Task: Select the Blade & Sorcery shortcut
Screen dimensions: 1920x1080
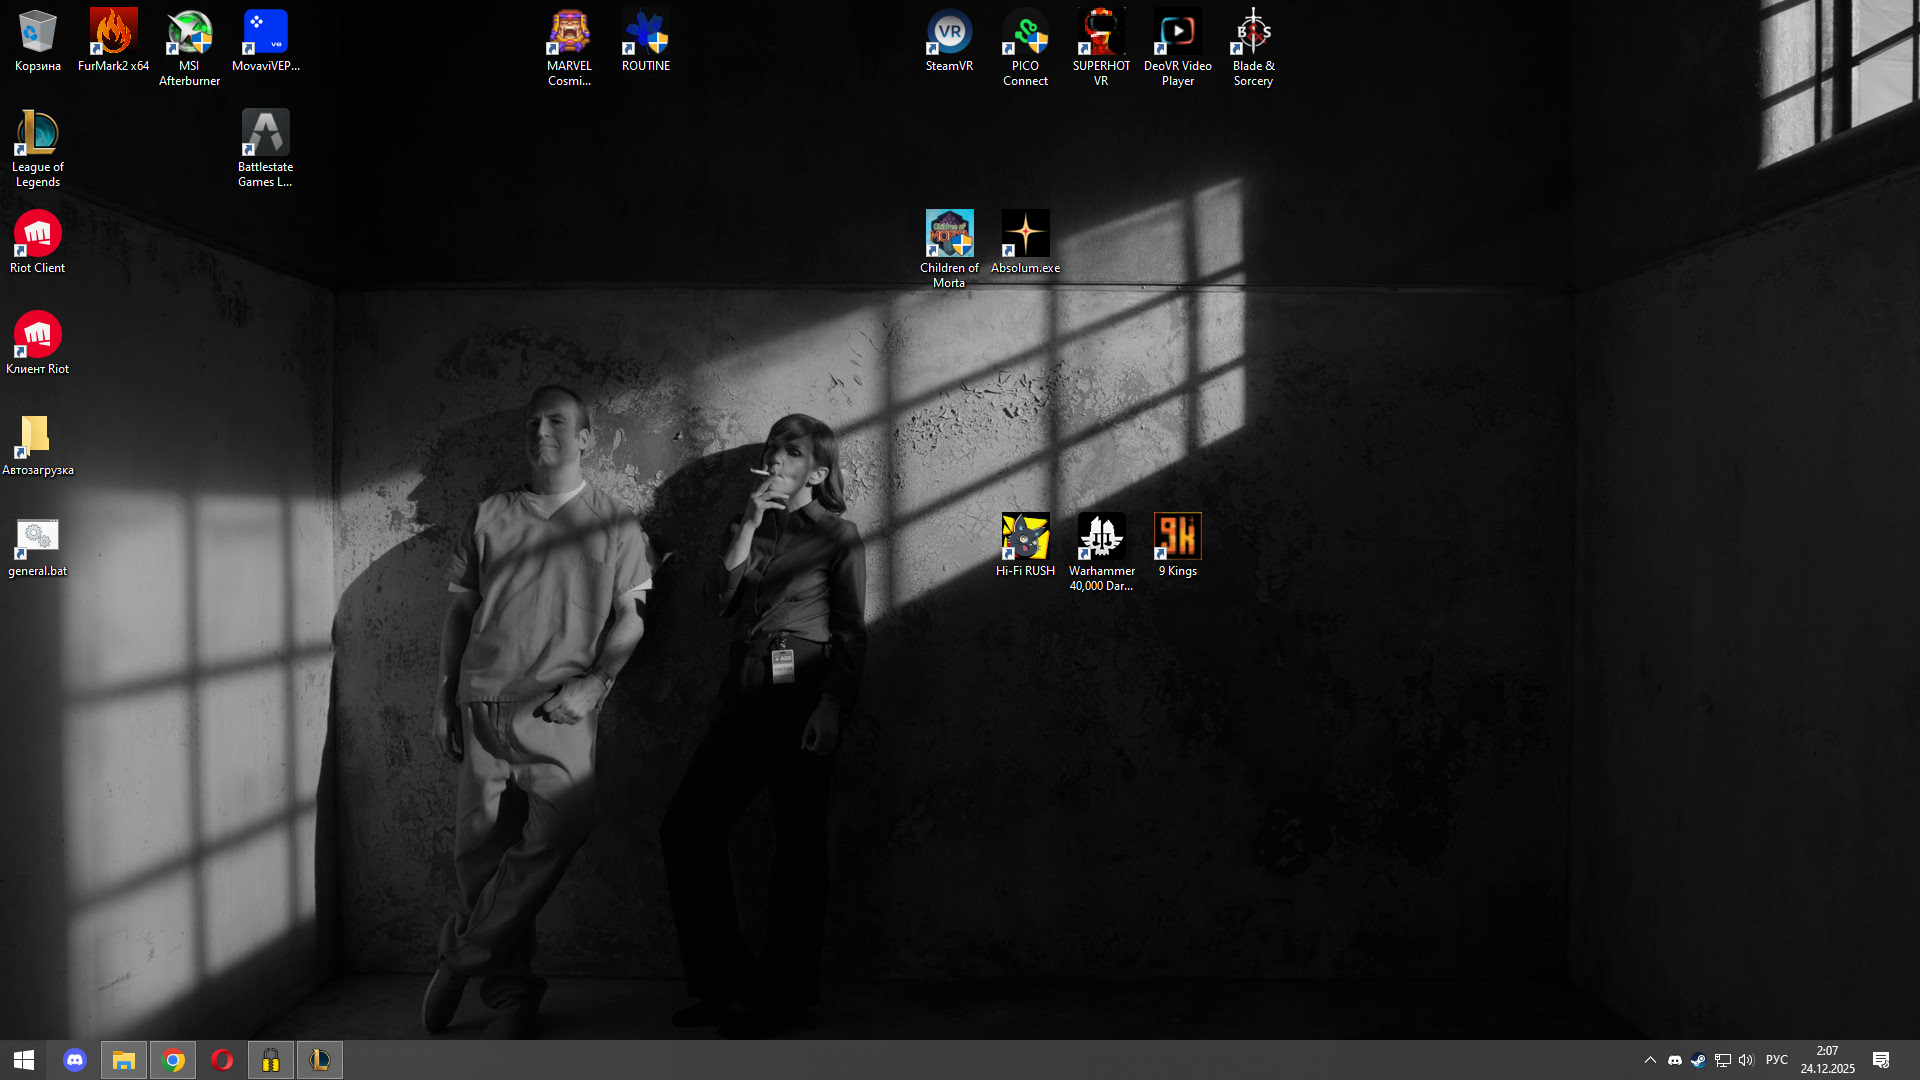Action: [1253, 33]
